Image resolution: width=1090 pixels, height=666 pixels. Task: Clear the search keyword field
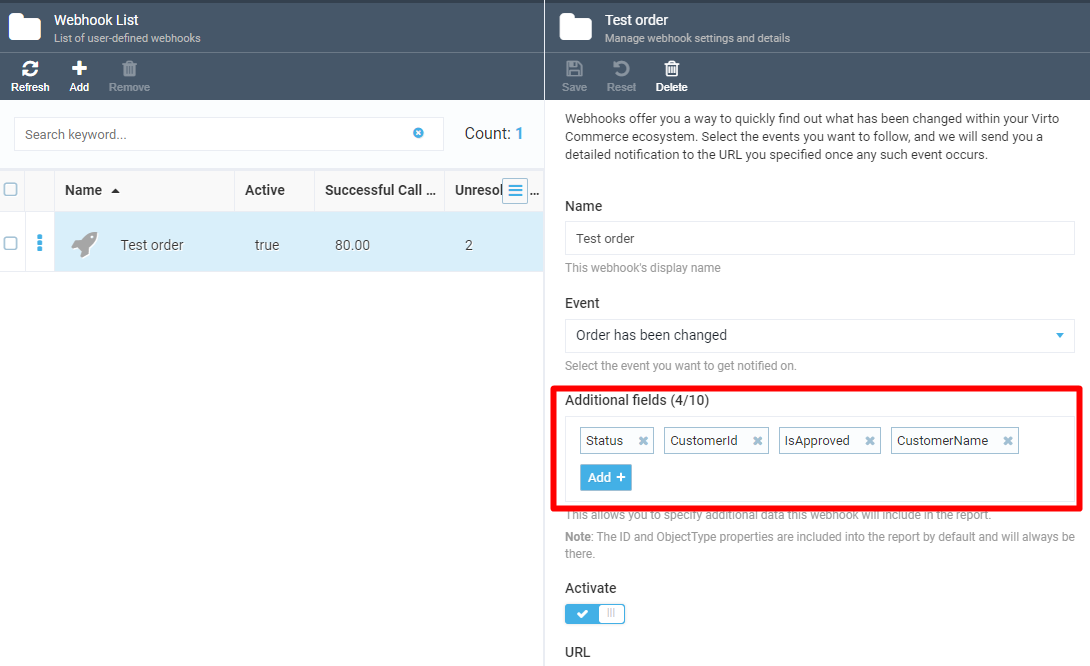tap(418, 133)
